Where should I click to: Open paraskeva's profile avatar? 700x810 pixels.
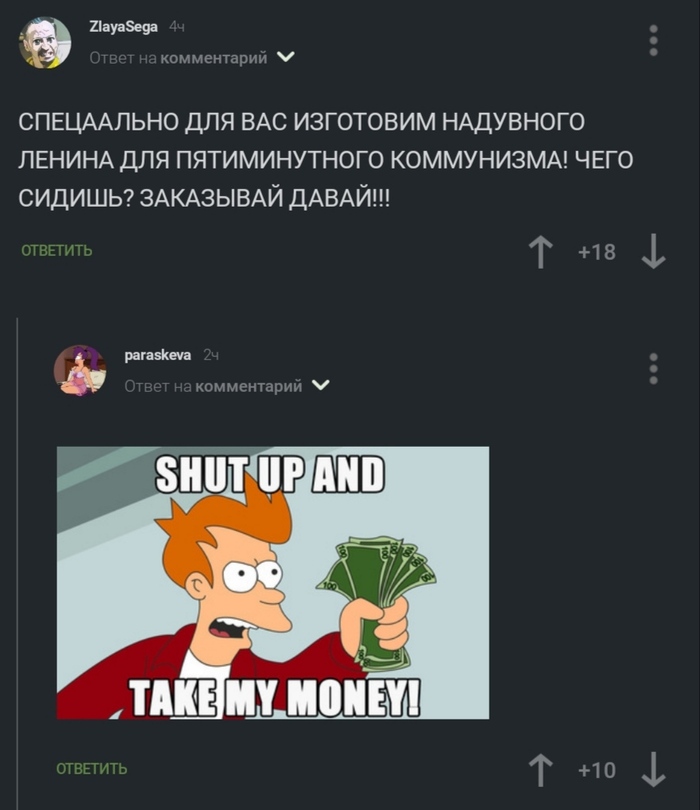[x=80, y=371]
